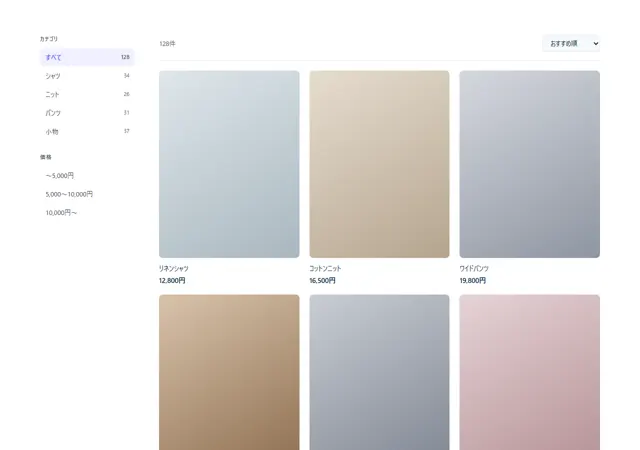Filter by the ニット category
640x450 pixels.
click(x=87, y=94)
